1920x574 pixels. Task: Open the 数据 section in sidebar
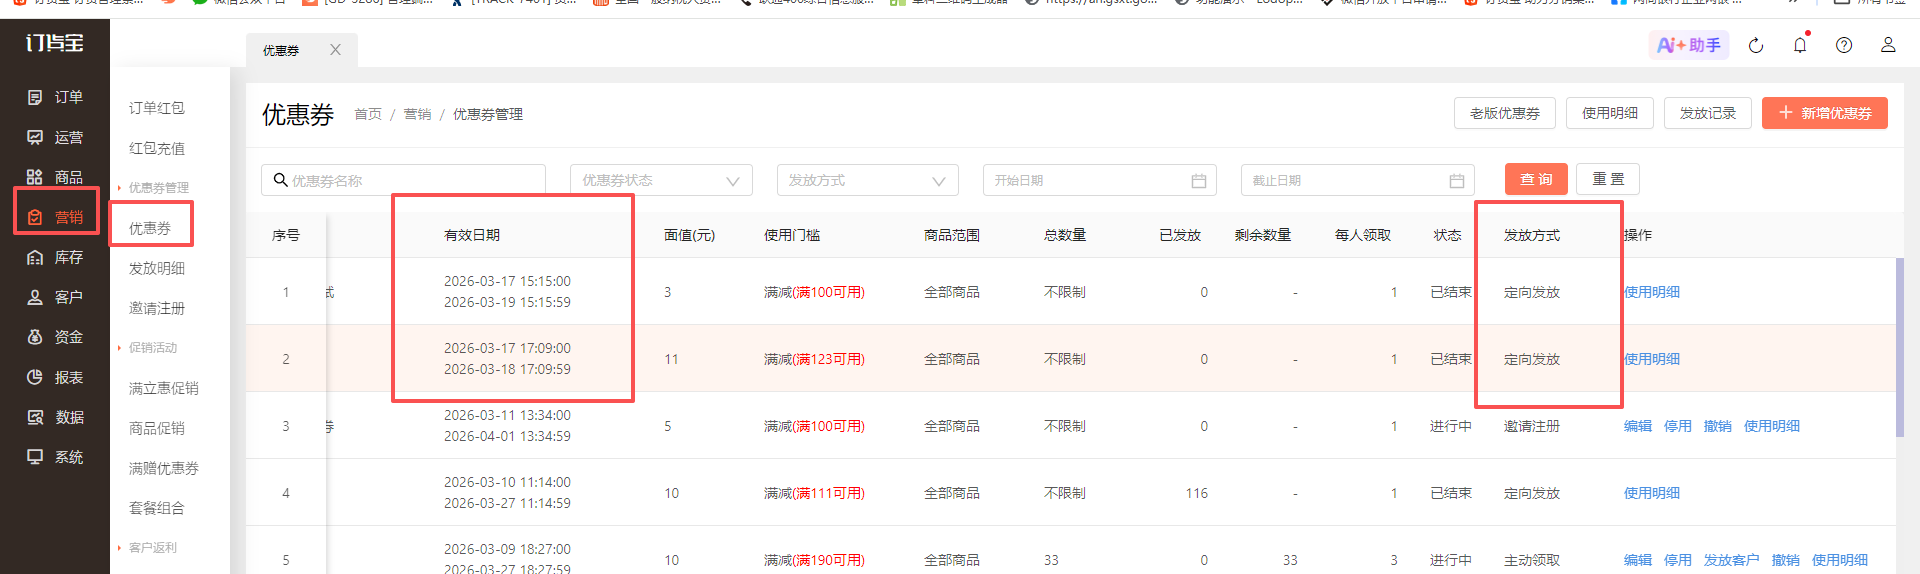pyautogui.click(x=55, y=417)
